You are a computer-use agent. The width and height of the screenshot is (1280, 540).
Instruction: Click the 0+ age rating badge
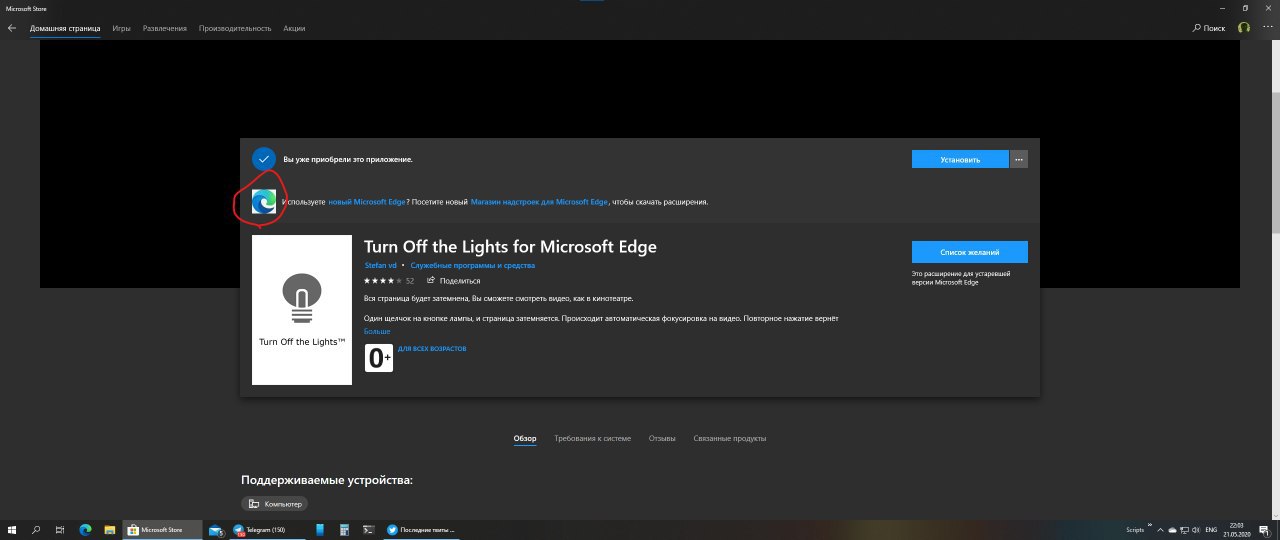378,357
